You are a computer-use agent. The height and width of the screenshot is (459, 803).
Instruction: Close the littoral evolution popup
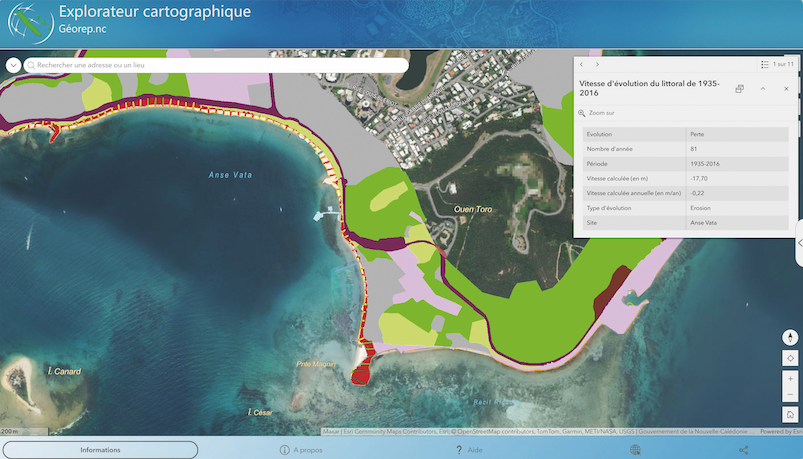[x=786, y=89]
